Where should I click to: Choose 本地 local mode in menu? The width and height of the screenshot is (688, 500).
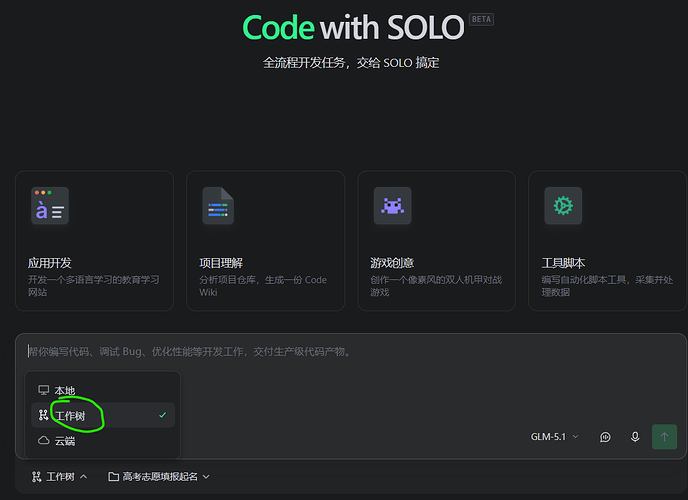click(x=103, y=390)
